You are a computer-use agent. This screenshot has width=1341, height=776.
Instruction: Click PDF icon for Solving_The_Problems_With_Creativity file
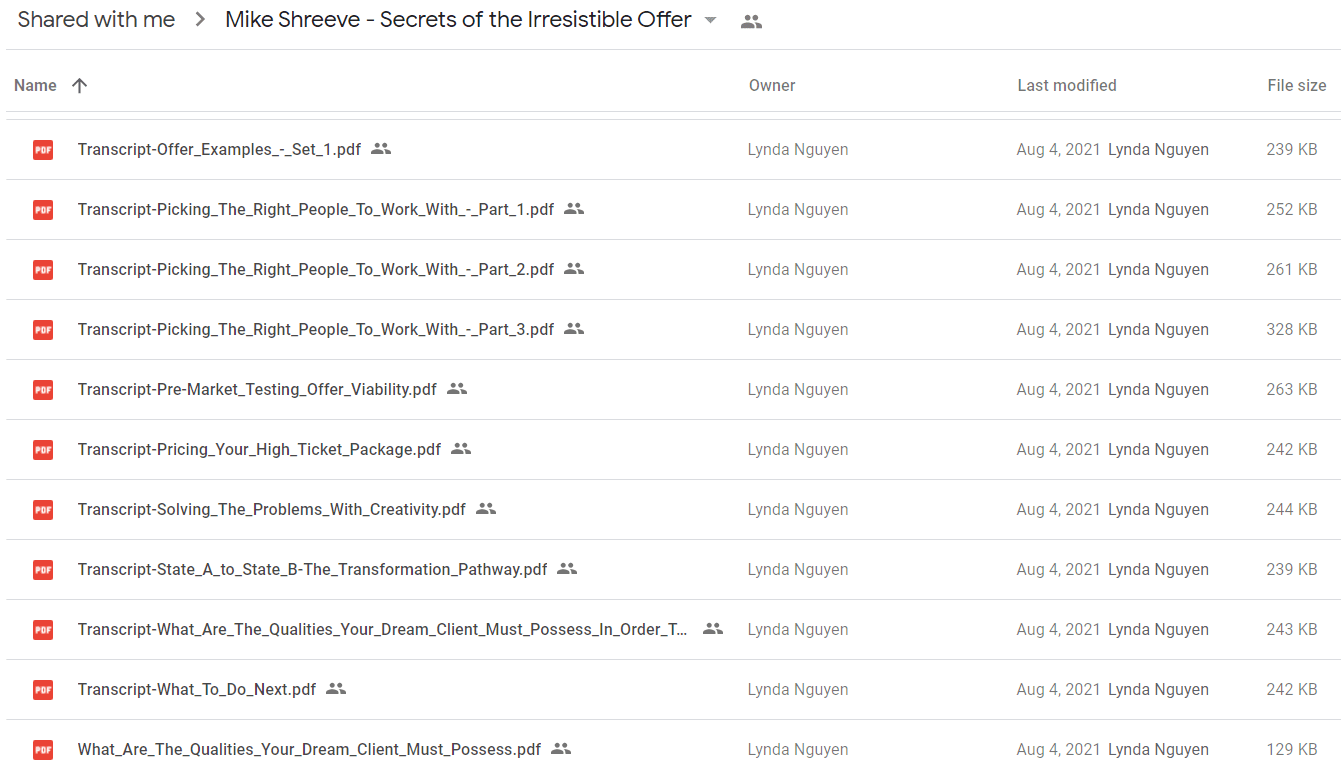pos(43,510)
